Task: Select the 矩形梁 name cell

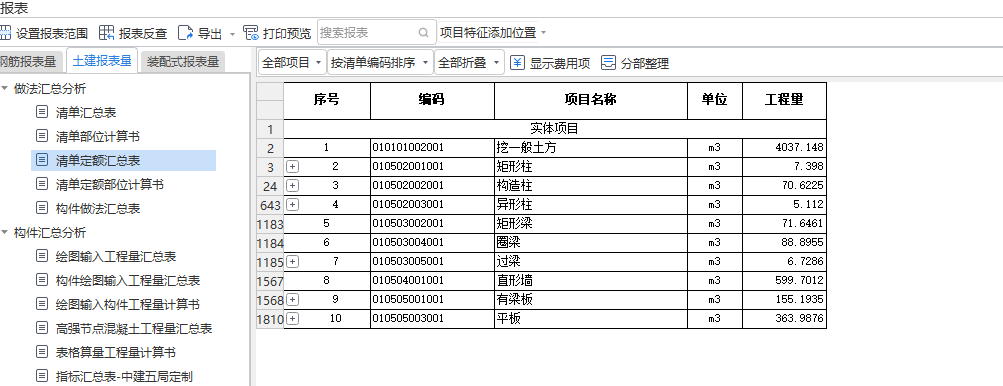Action: (x=591, y=224)
